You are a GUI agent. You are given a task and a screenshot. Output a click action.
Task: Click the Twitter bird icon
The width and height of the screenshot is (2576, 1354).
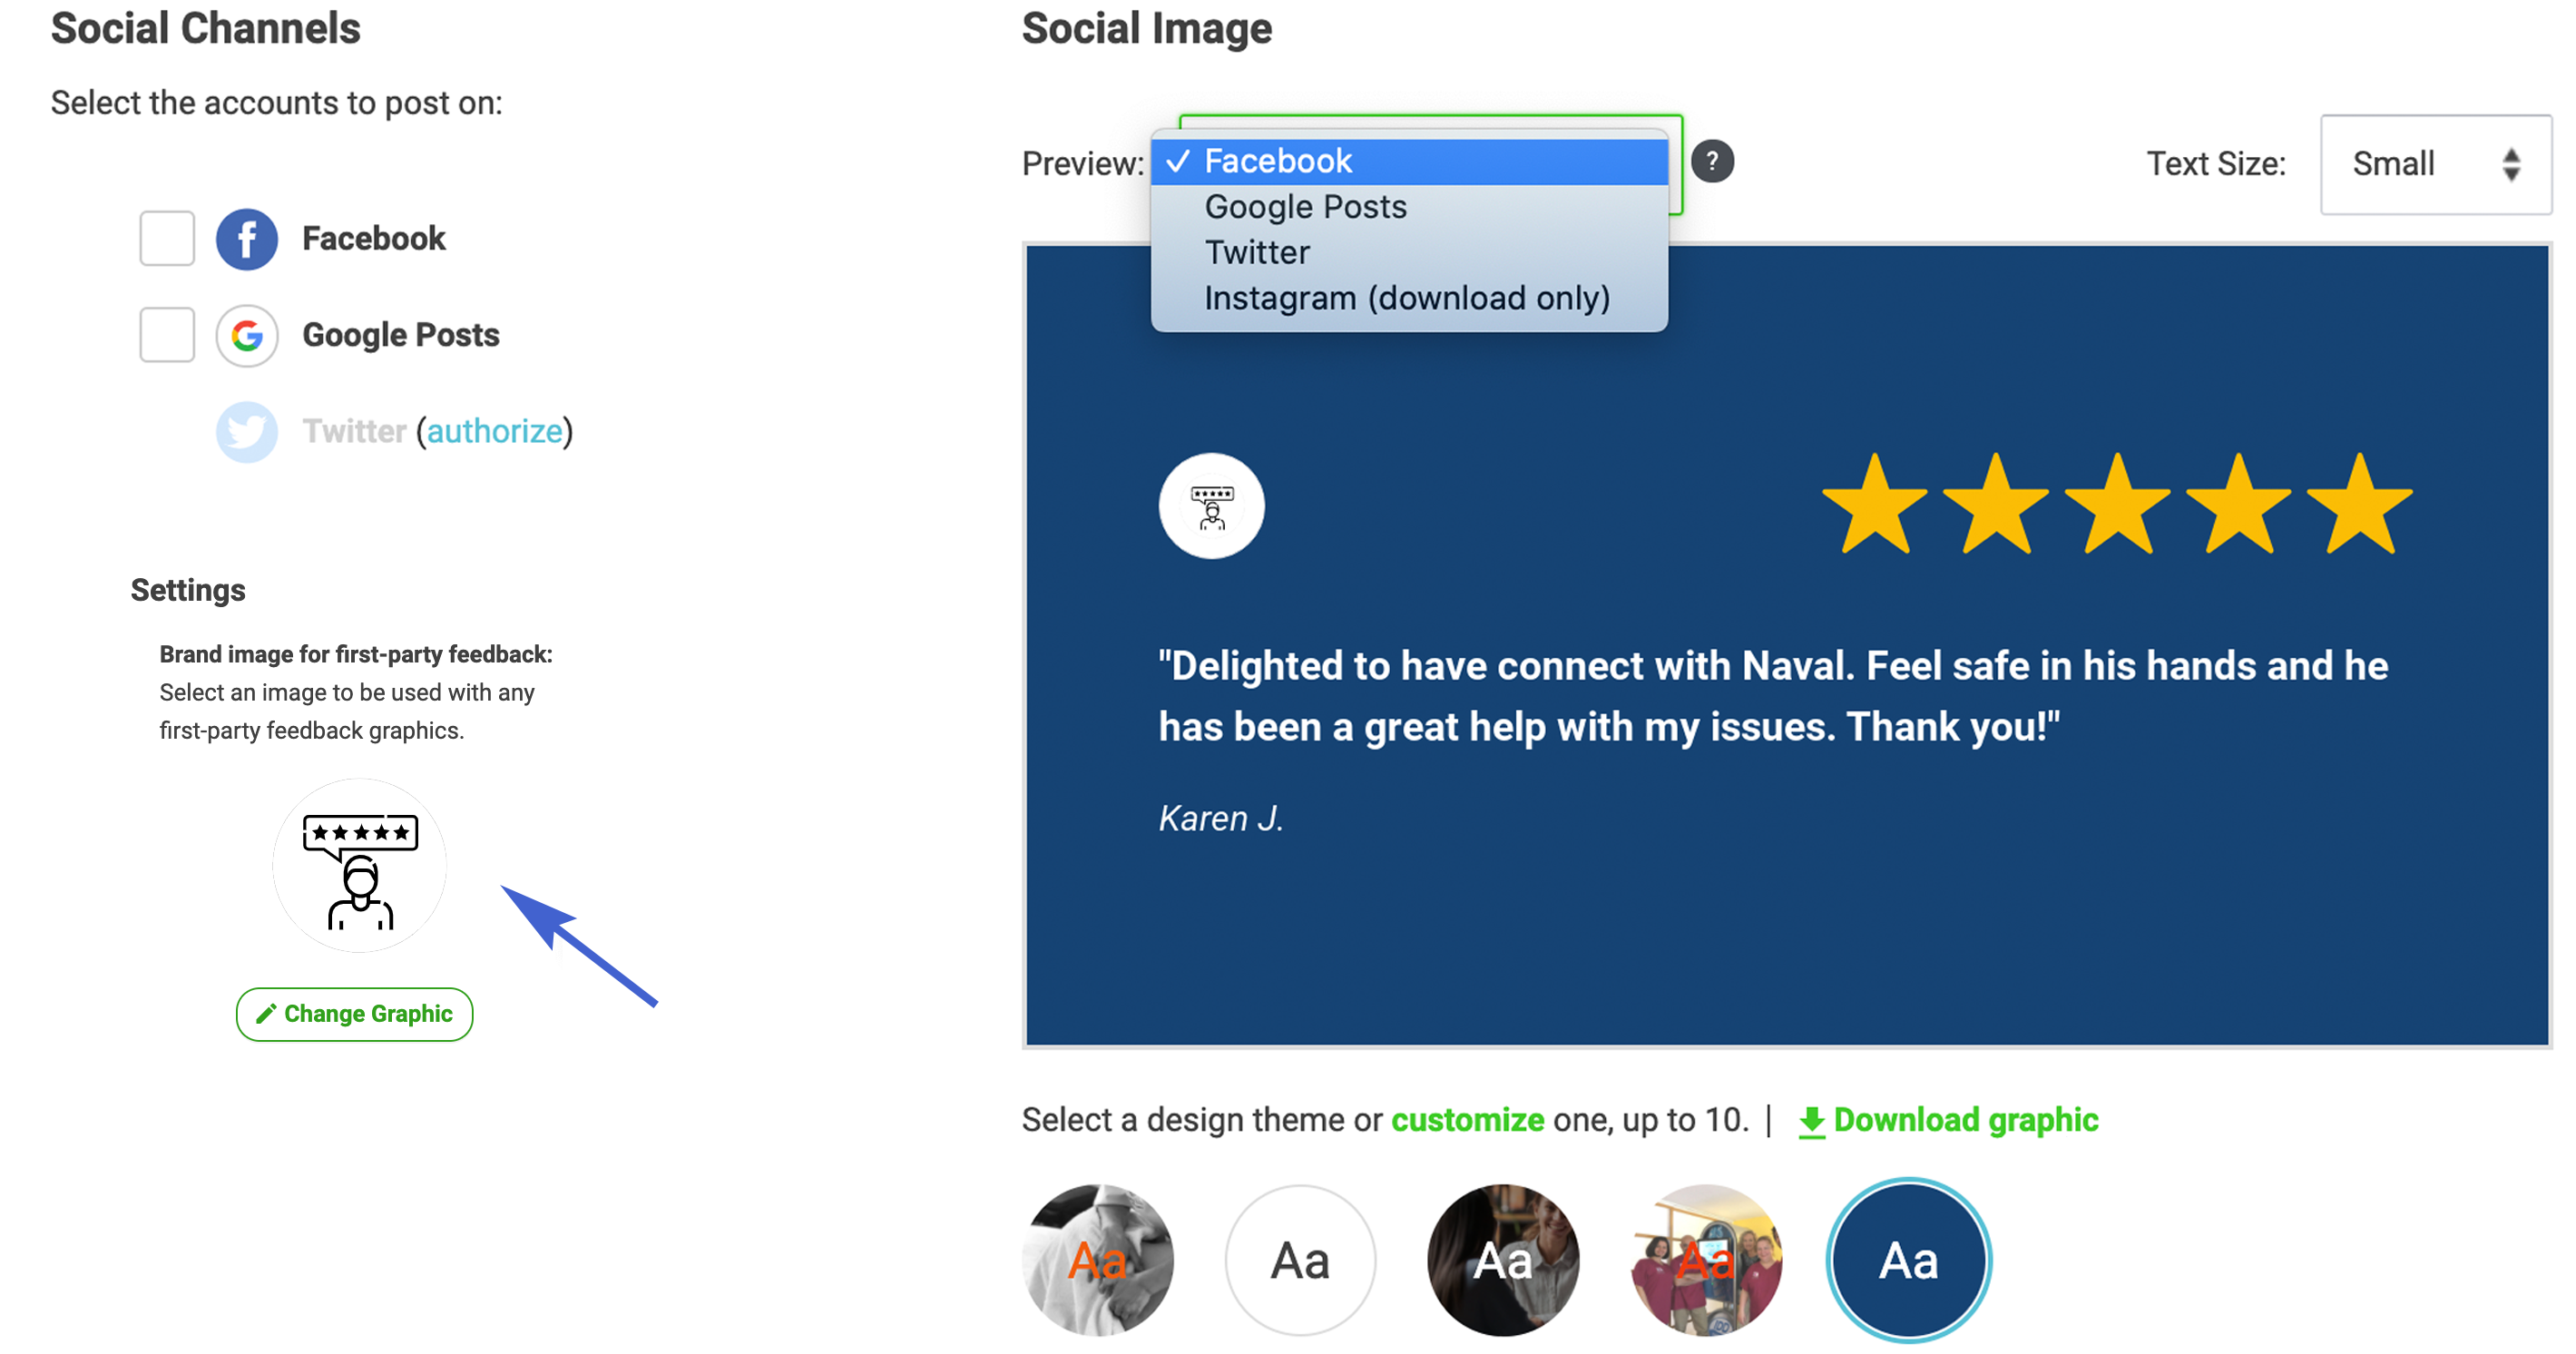tap(246, 431)
